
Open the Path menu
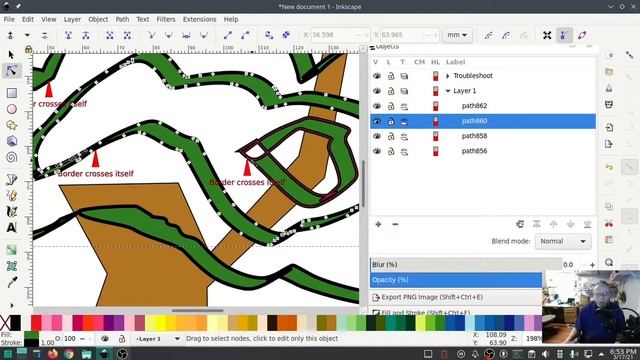point(122,19)
